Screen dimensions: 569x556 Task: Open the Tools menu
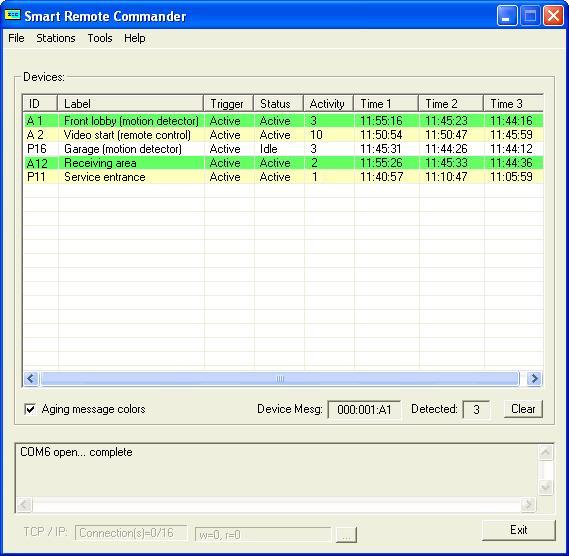100,38
